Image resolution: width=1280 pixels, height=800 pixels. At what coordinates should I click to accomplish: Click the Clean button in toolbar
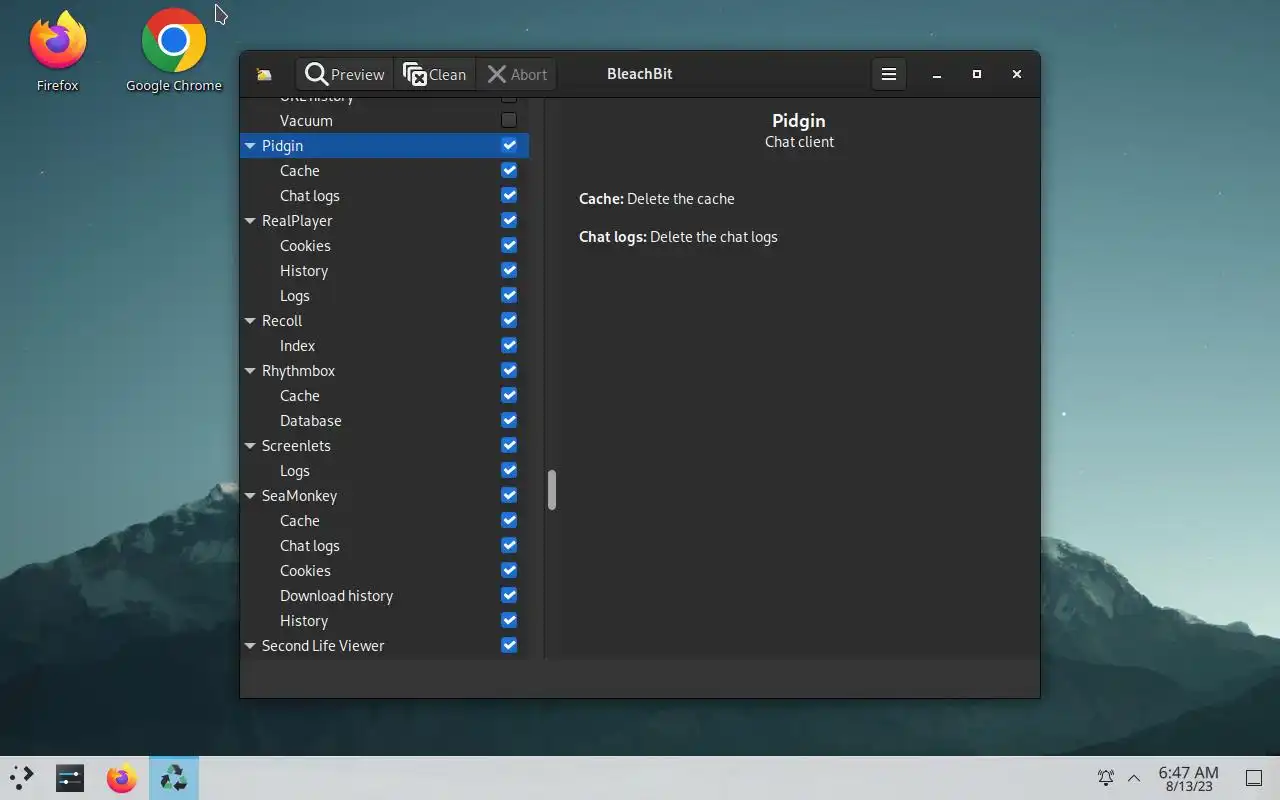click(435, 74)
